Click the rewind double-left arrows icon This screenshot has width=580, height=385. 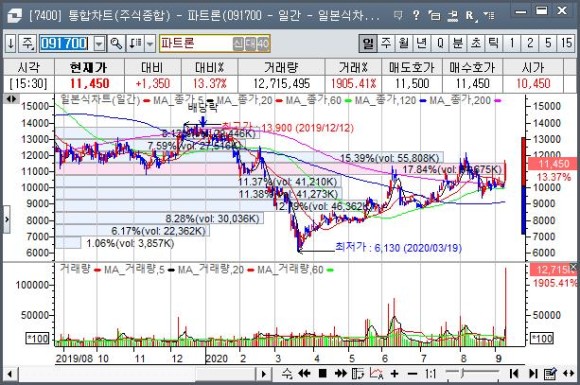pyautogui.click(x=304, y=374)
